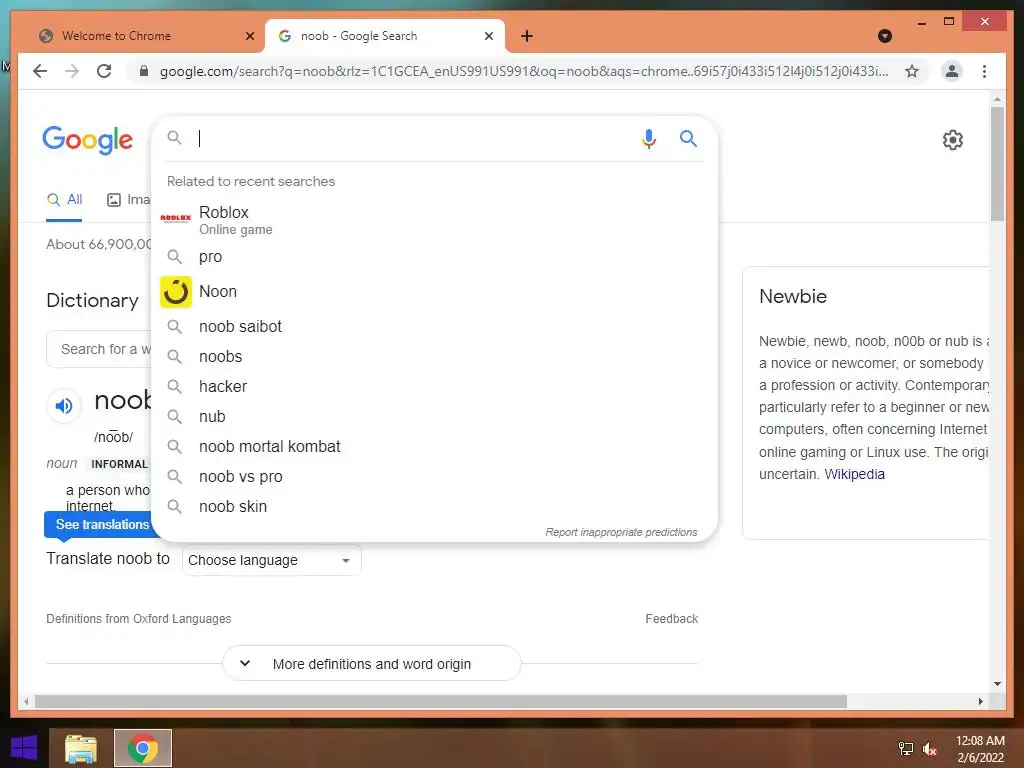Click magnifier icon beside 'pro' suggestion
The width and height of the screenshot is (1024, 768).
coord(174,257)
